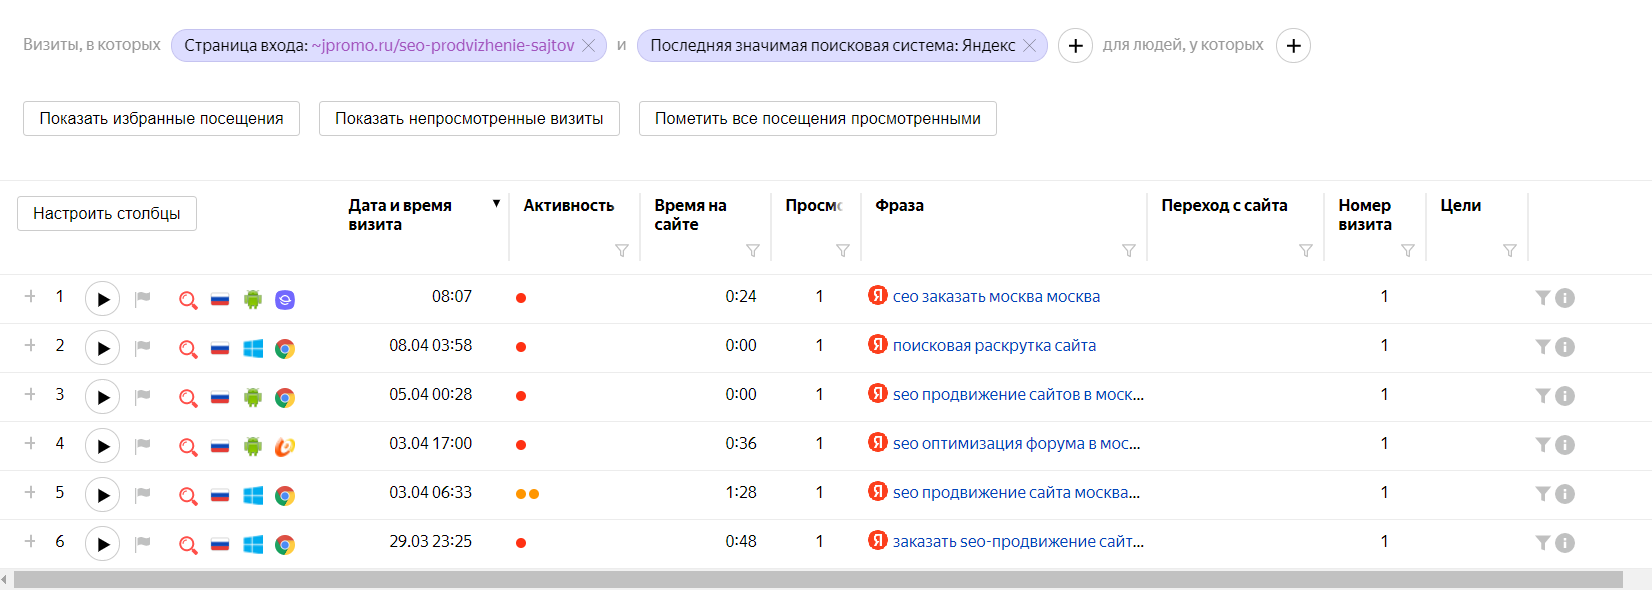Expand details for visit 3

[30, 394]
